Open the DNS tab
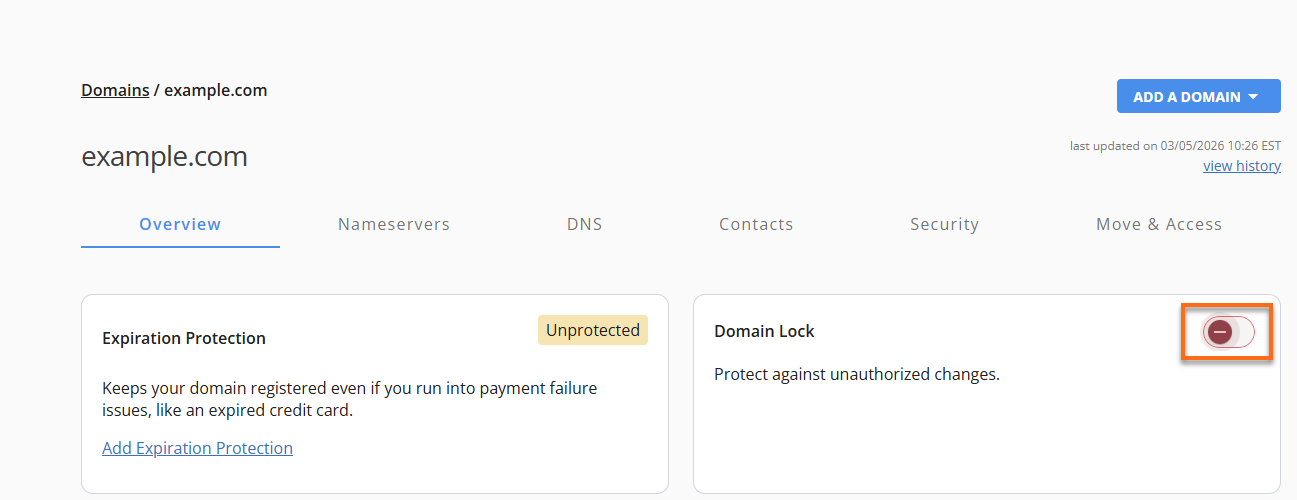 [x=584, y=224]
